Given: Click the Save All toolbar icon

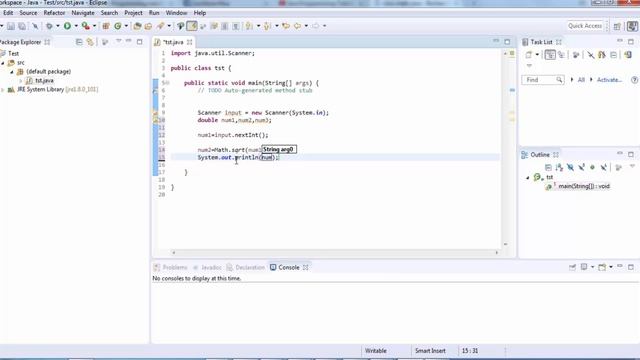Looking at the screenshot, I should pos(22,26).
